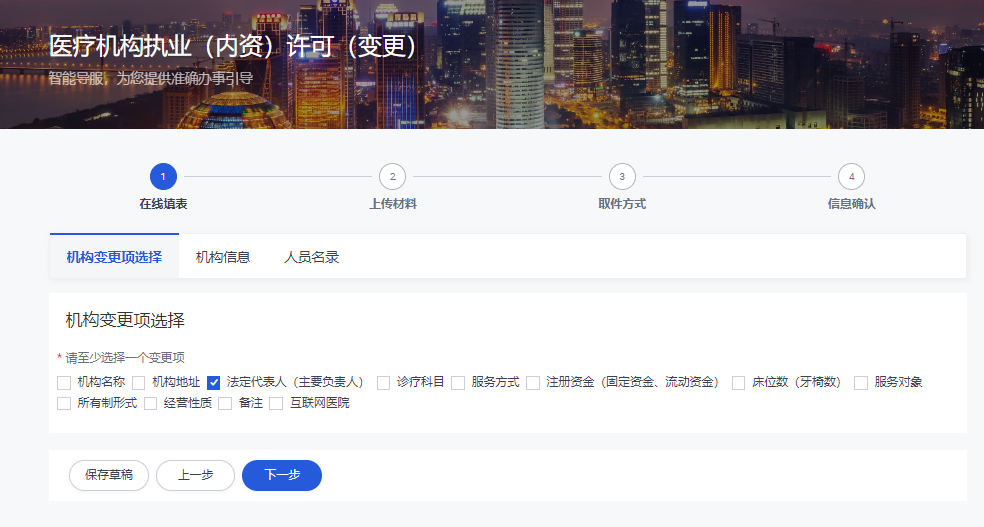
Task: Click the 在线填表 step label
Action: coord(163,204)
